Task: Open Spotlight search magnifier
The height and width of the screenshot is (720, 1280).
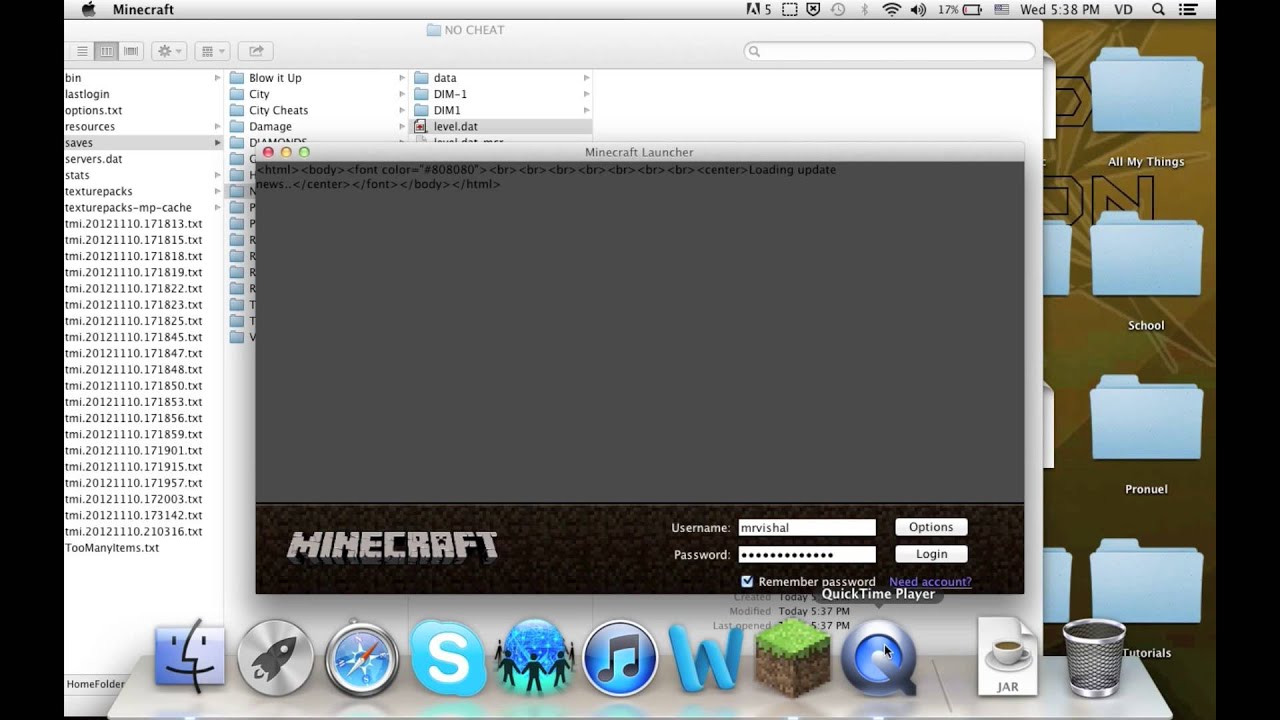Action: click(1158, 9)
